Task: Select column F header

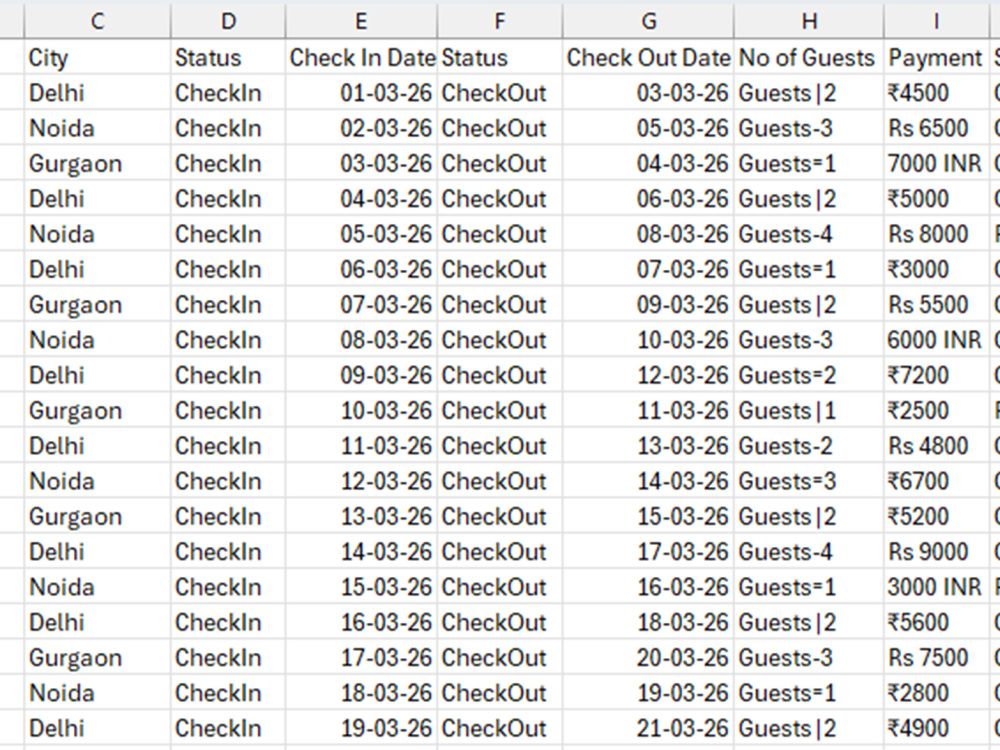Action: pos(499,21)
